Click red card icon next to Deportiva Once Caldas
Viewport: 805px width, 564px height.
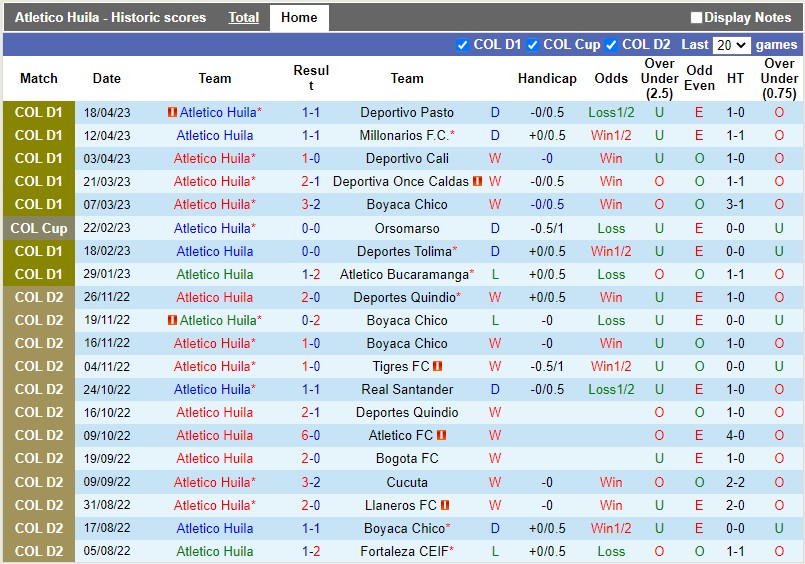coord(477,181)
